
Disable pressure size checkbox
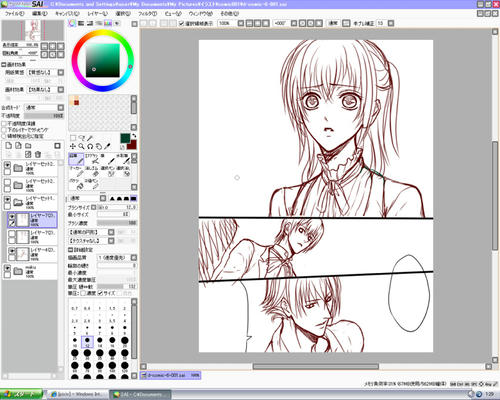[x=100, y=293]
